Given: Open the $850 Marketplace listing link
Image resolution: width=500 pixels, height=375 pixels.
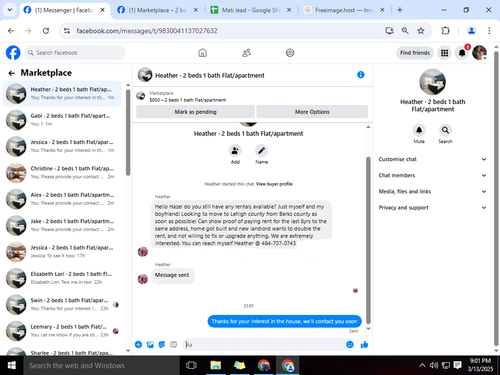Looking at the screenshot, I should 188,100.
